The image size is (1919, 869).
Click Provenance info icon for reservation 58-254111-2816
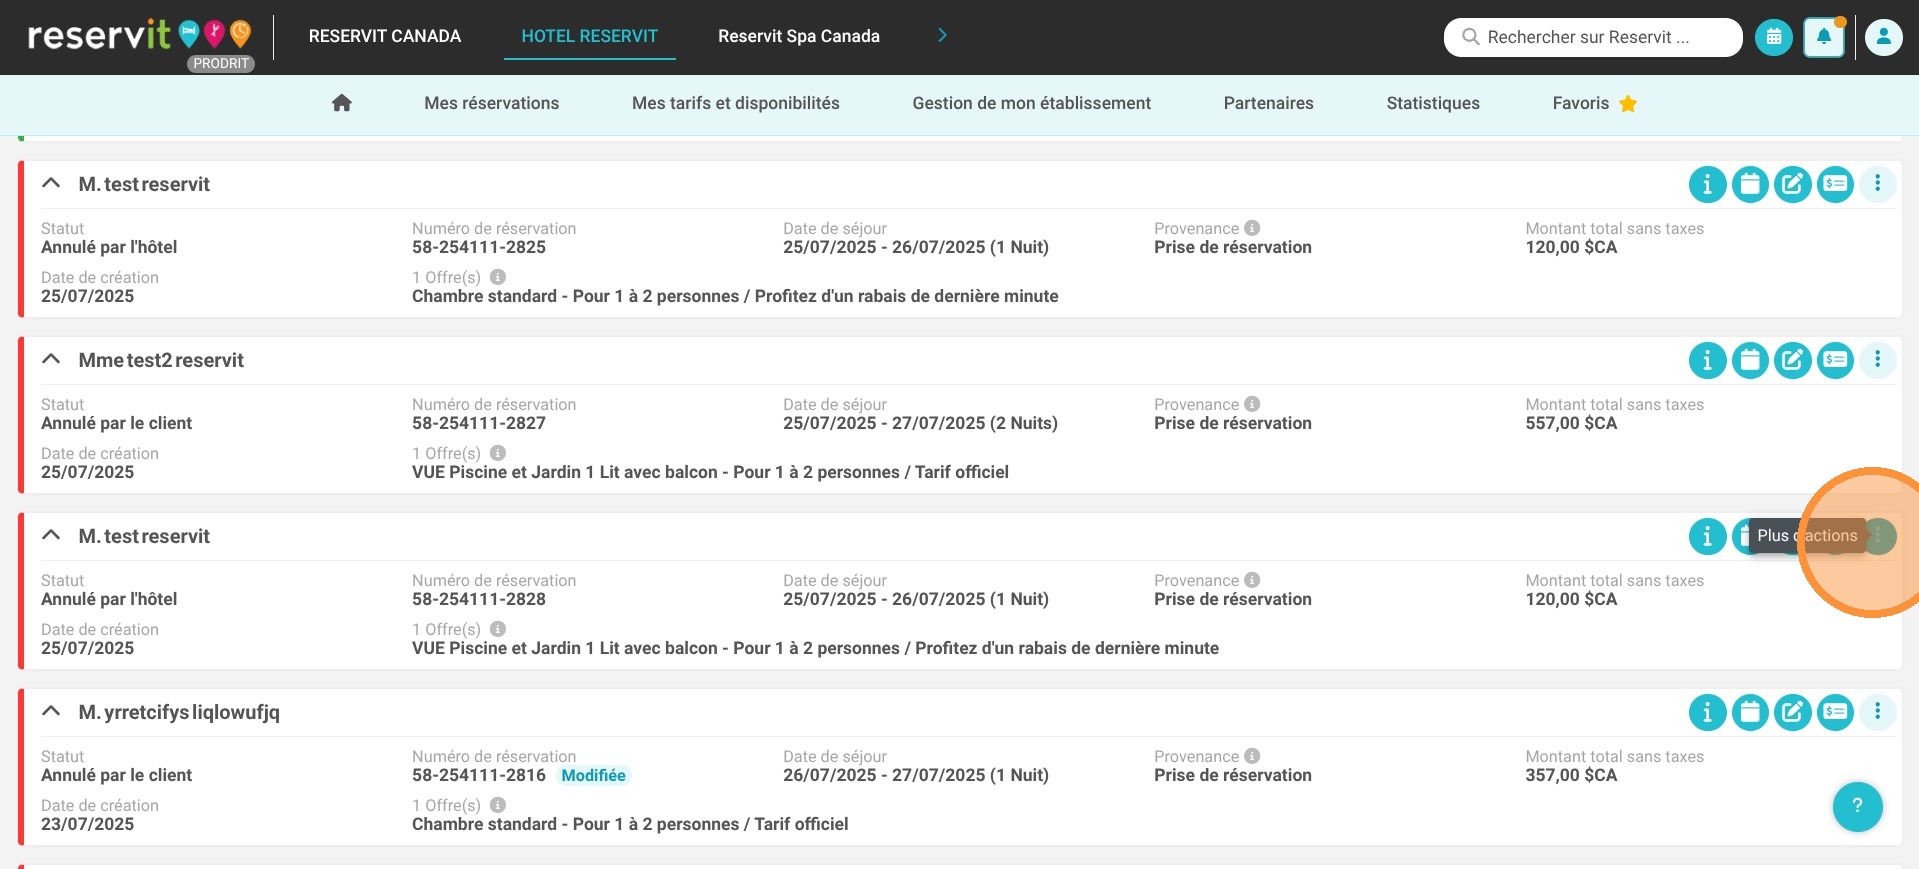1252,756
